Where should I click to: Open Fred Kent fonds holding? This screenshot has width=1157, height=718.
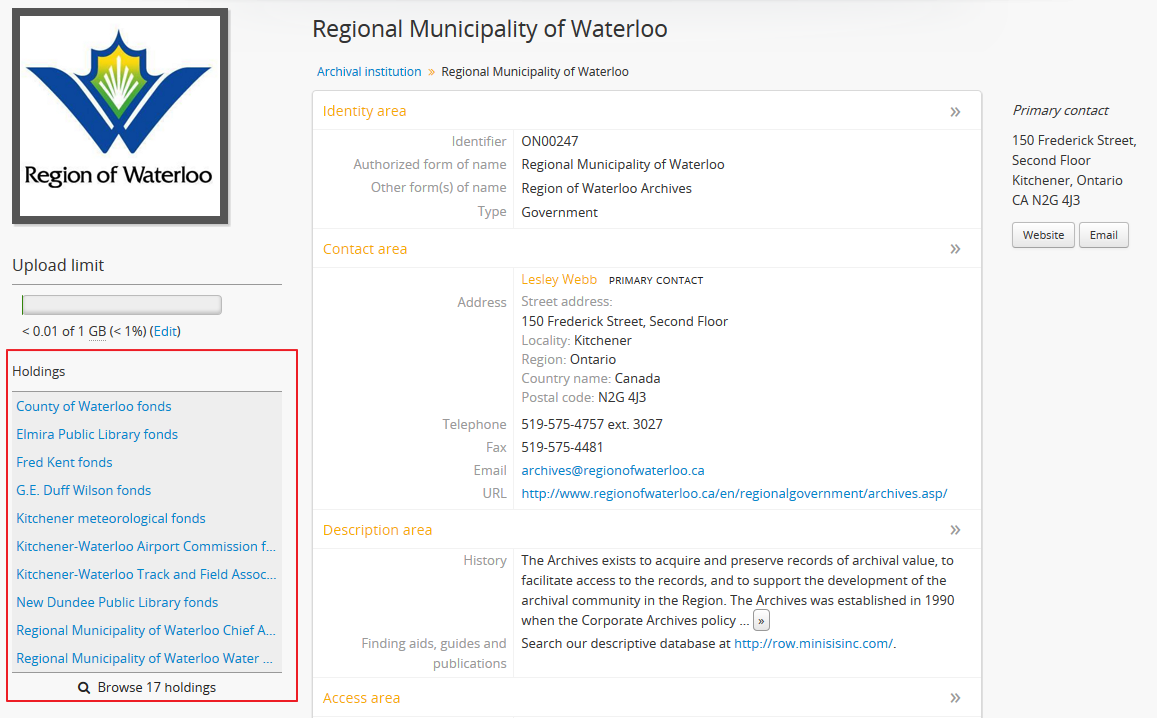[64, 463]
